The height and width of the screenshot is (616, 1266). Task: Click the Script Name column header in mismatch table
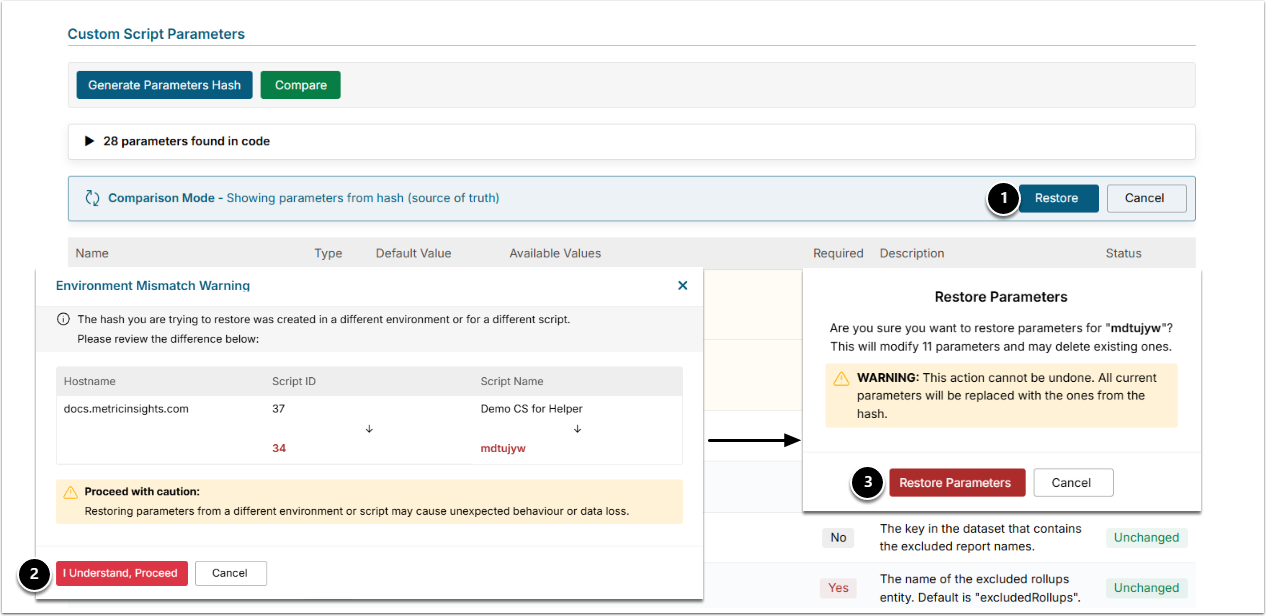(x=511, y=381)
